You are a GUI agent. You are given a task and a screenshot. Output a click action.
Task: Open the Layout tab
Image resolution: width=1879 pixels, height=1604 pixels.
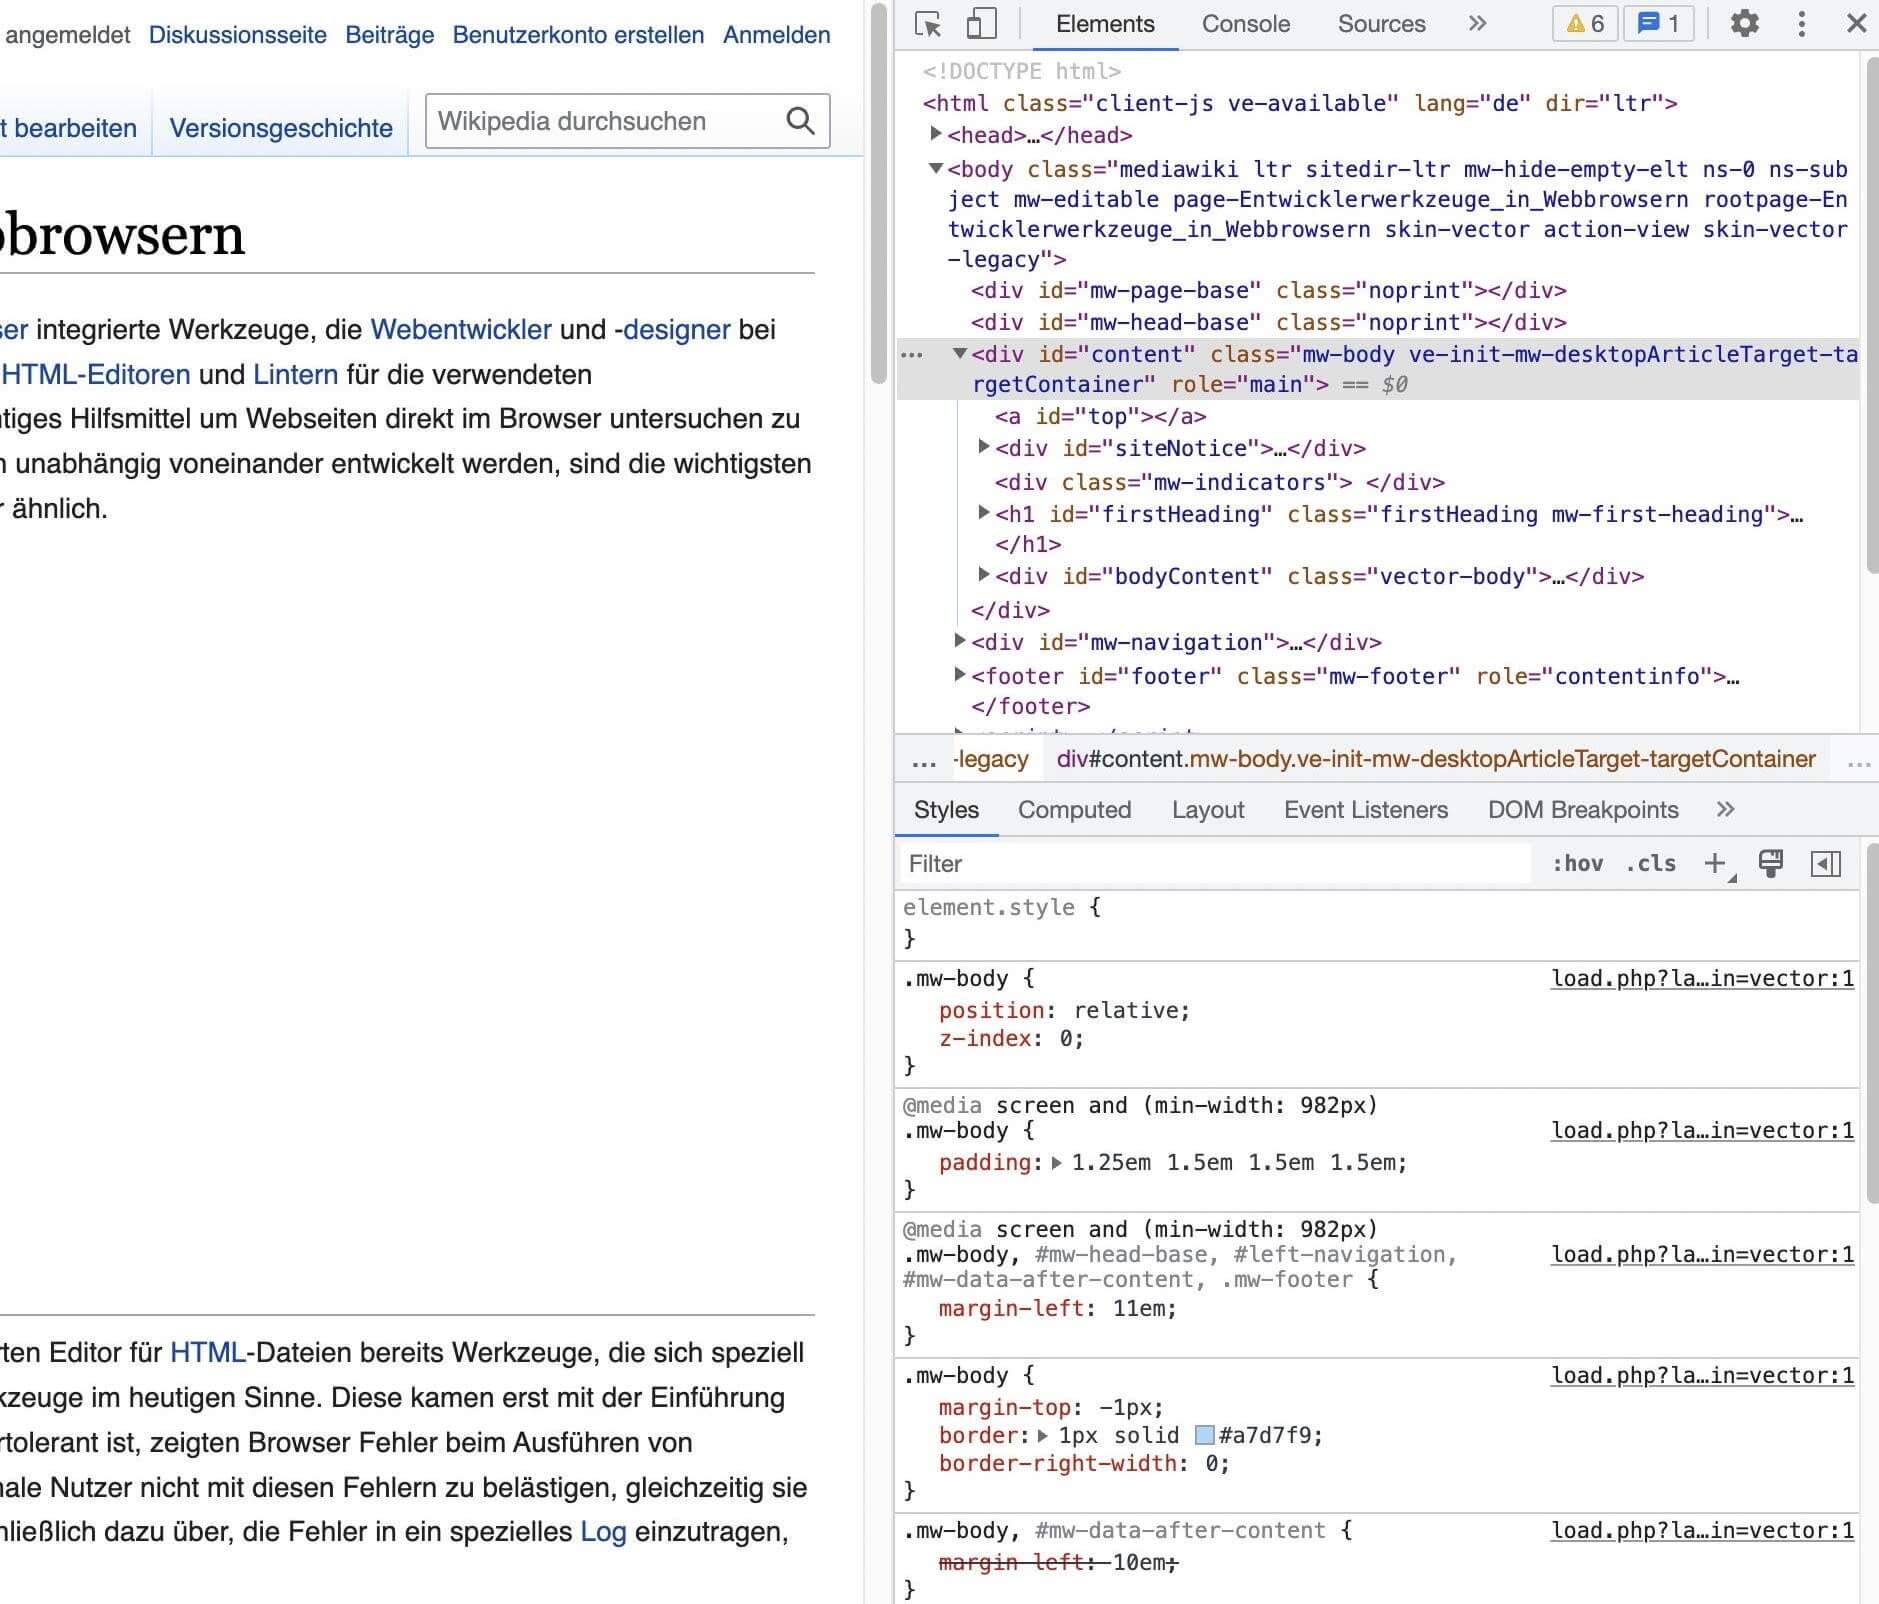(1208, 809)
